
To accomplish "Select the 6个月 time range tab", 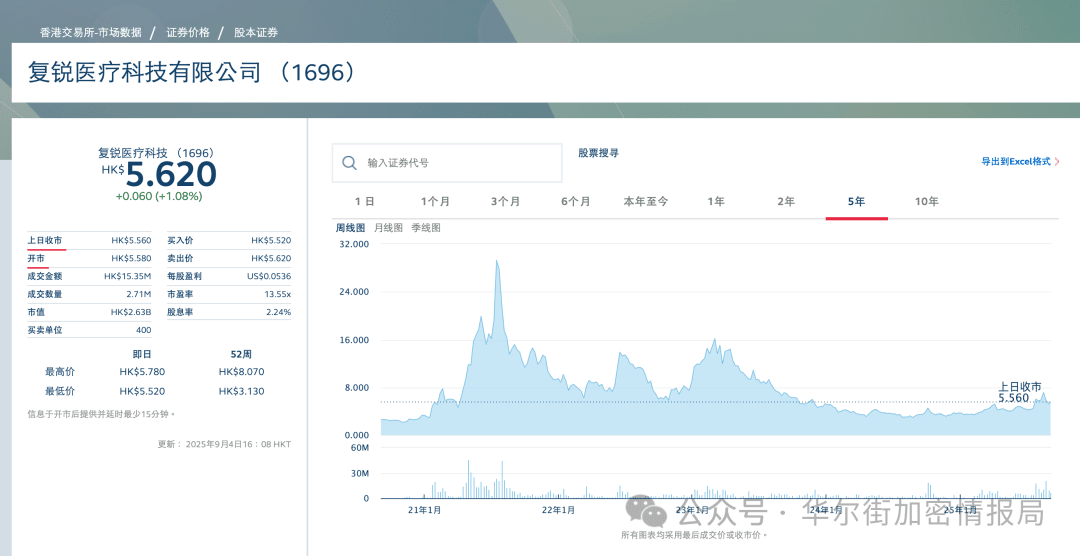I will (575, 201).
